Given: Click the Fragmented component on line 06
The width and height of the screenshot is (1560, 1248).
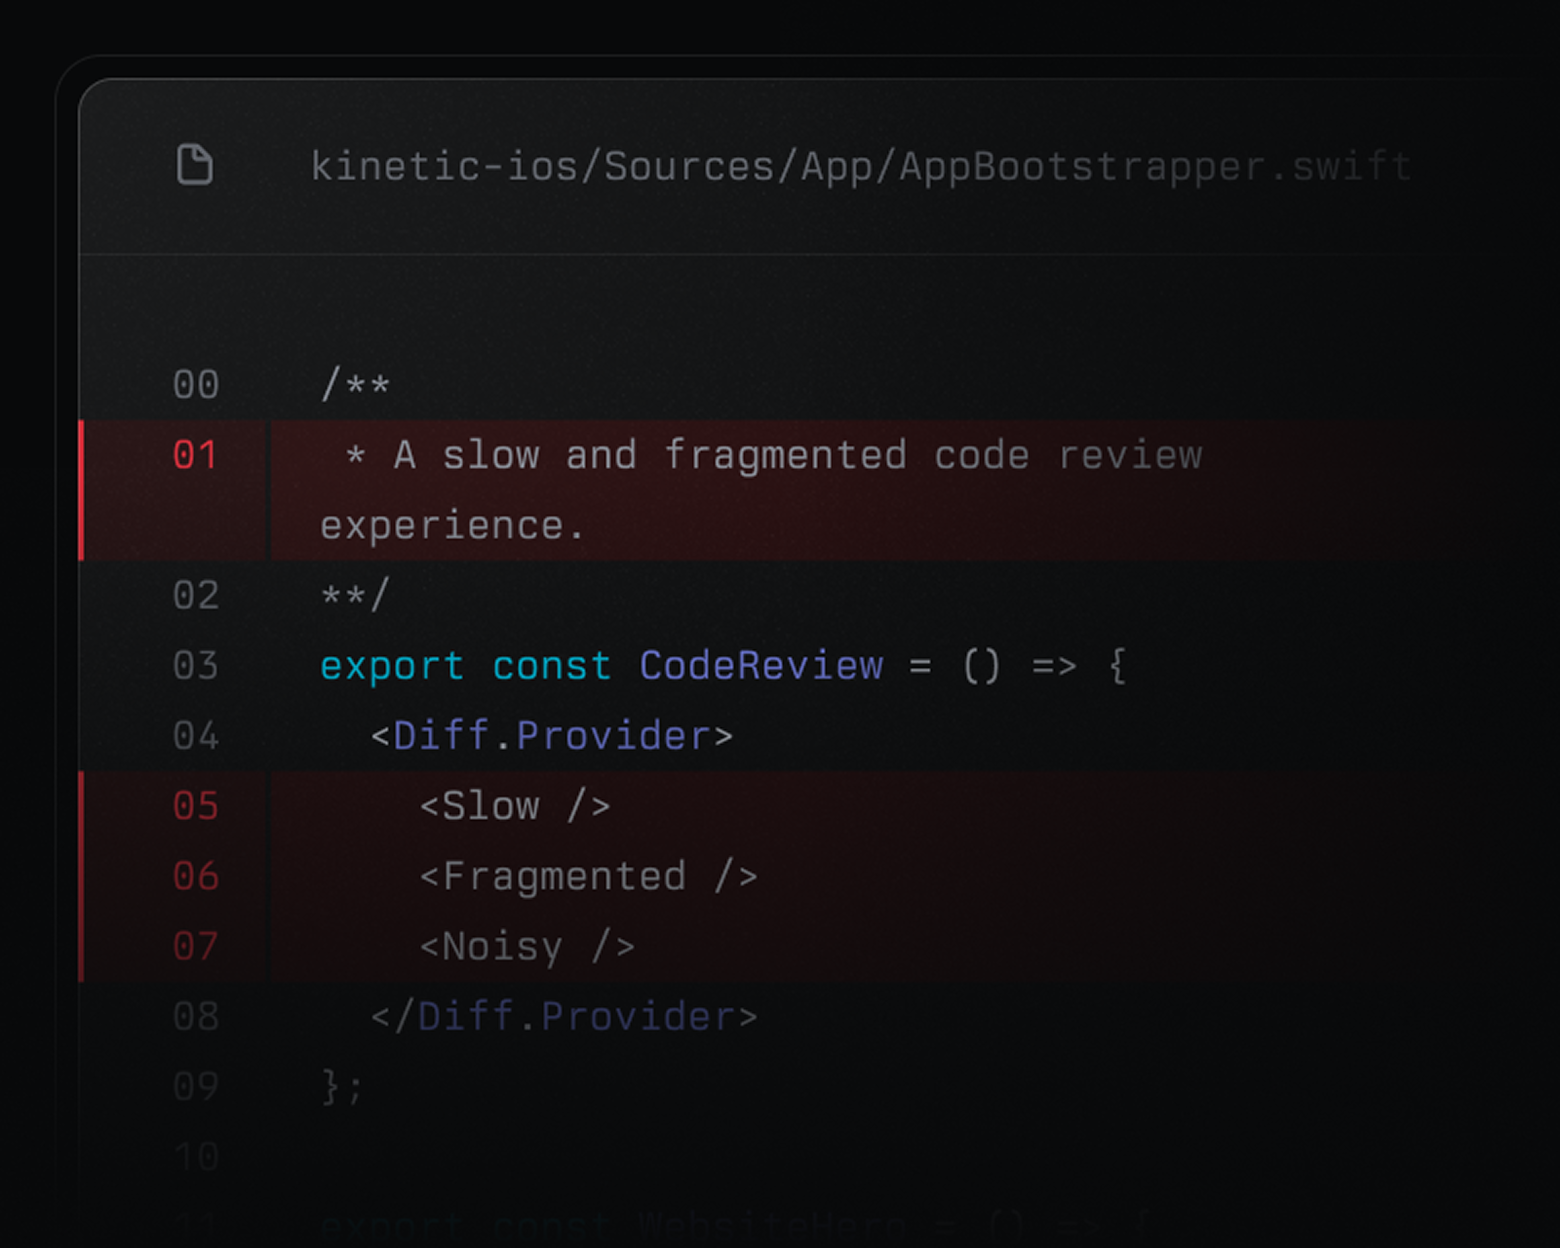Looking at the screenshot, I should click(588, 876).
